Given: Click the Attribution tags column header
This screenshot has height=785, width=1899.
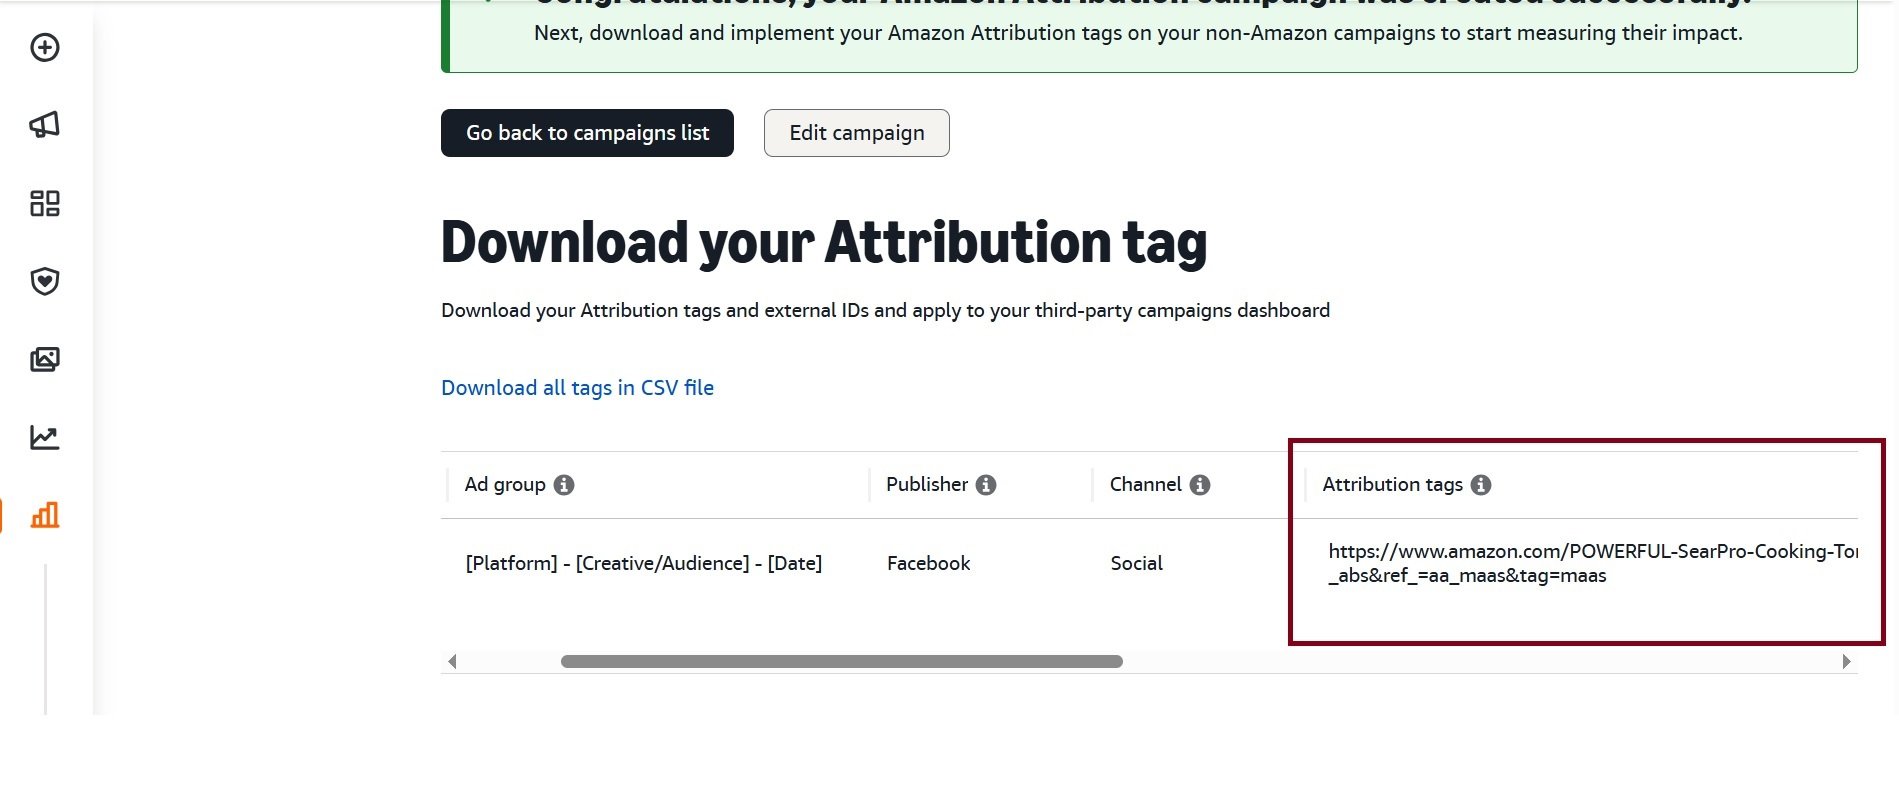Looking at the screenshot, I should pos(1392,484).
